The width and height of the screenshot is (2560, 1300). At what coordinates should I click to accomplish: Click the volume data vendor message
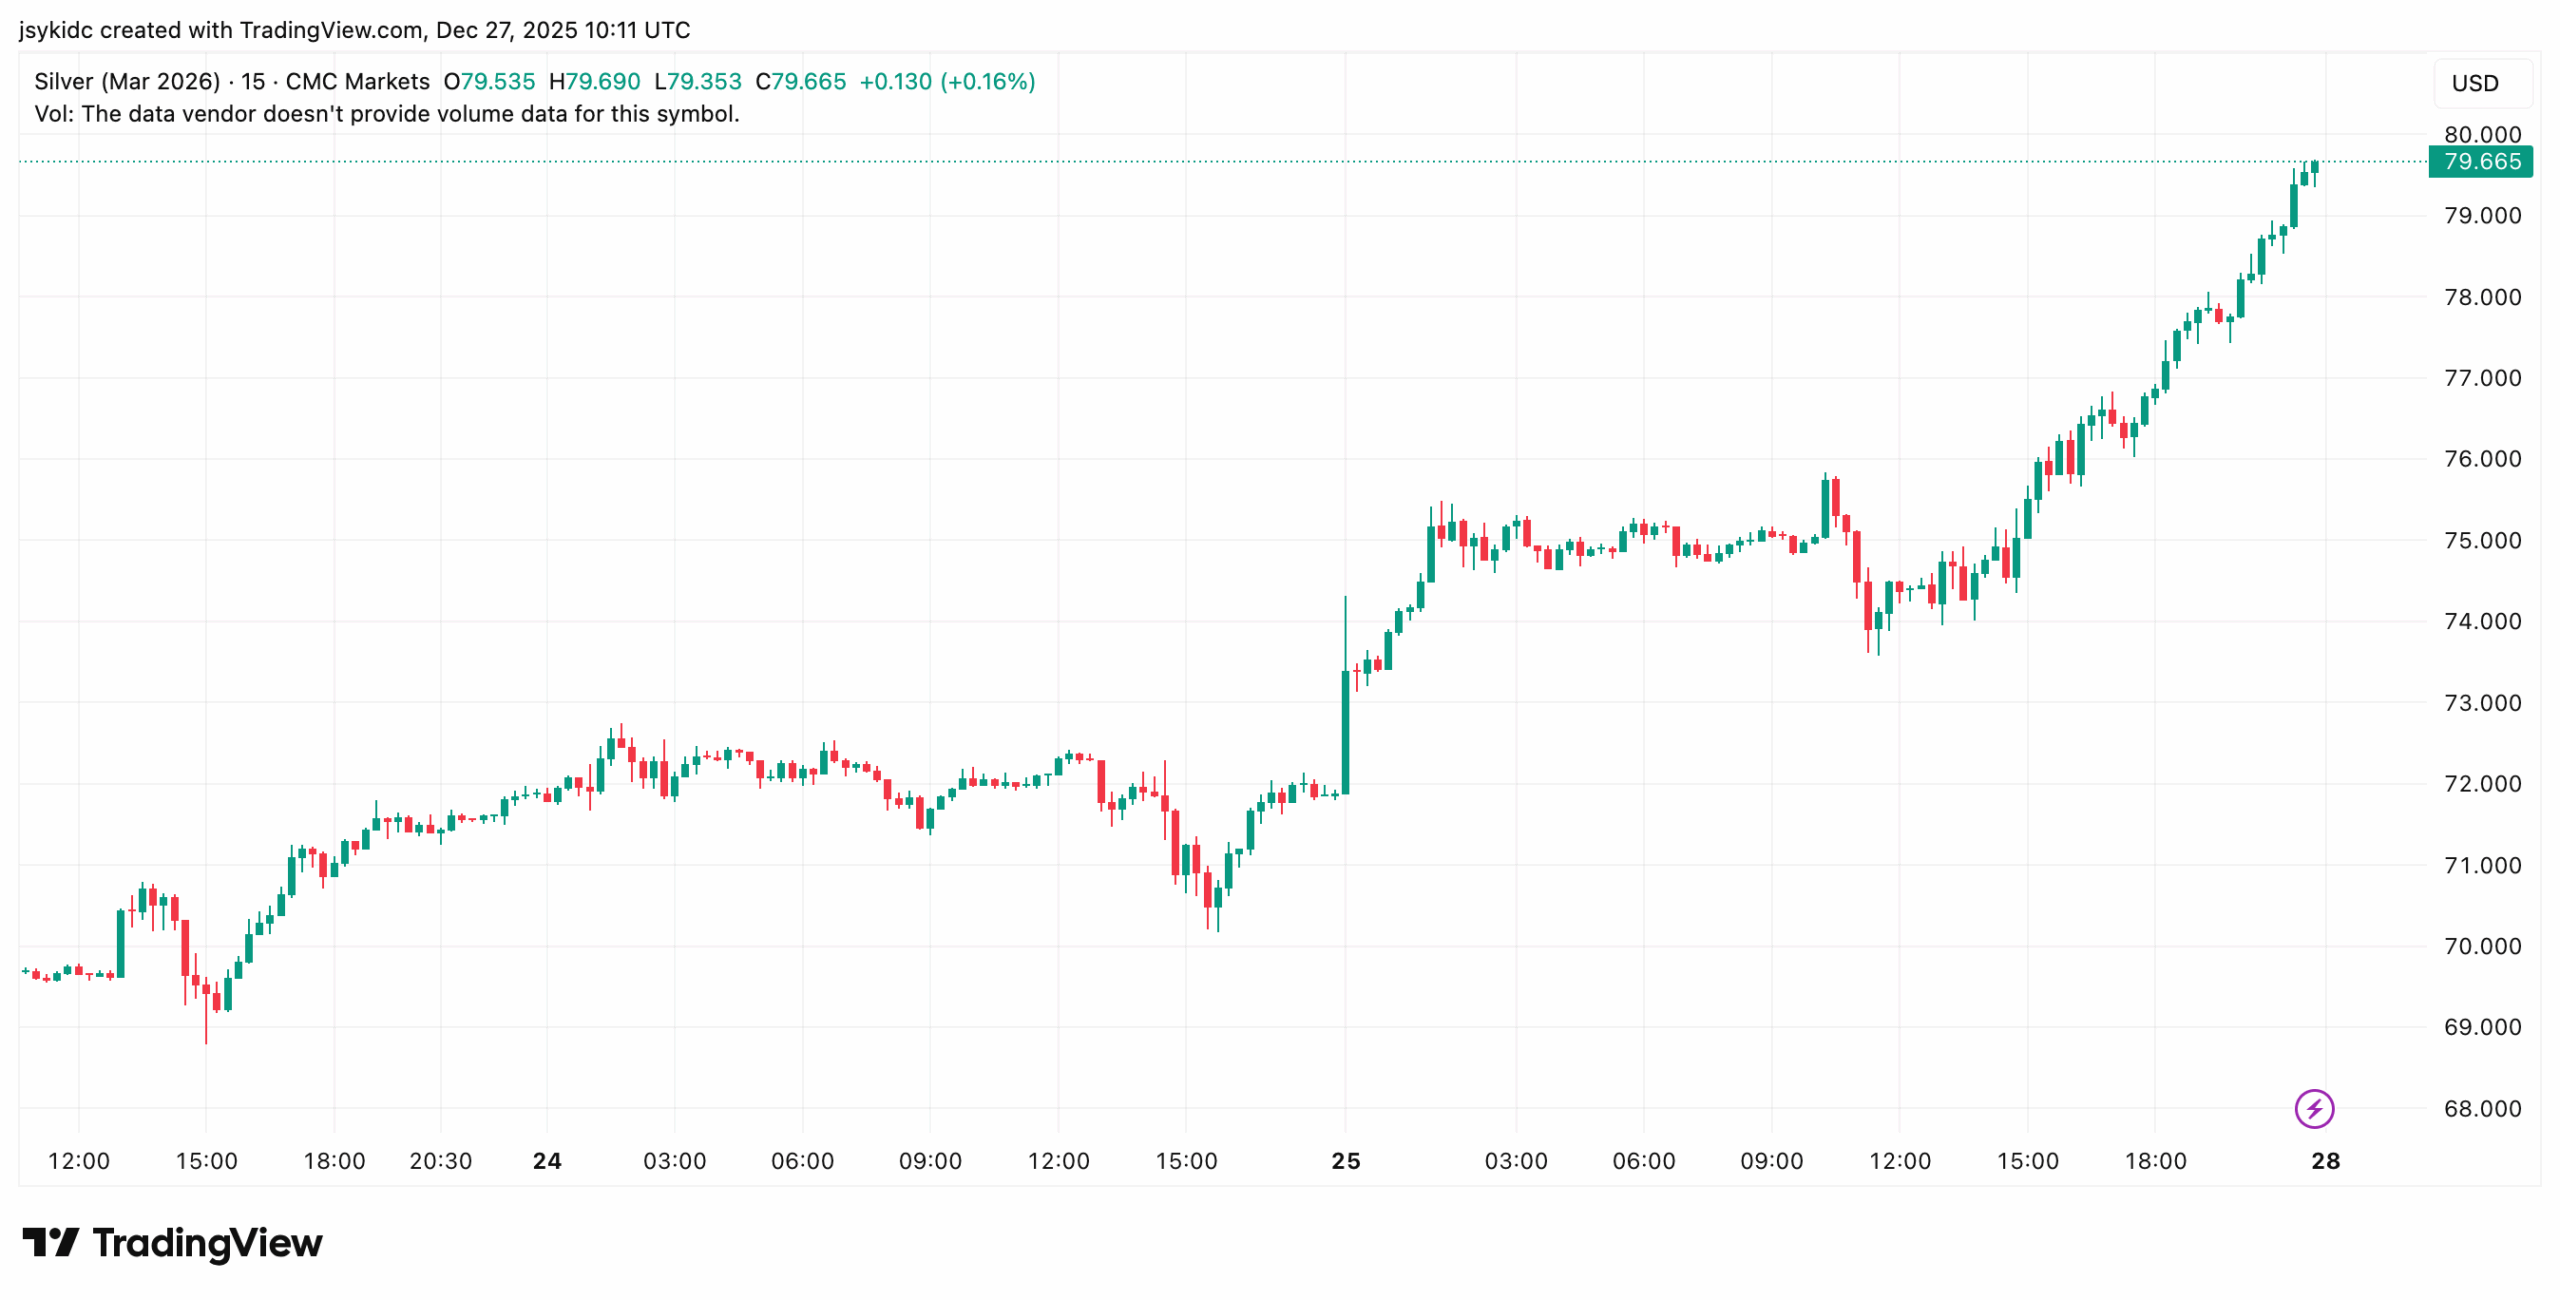coord(387,114)
